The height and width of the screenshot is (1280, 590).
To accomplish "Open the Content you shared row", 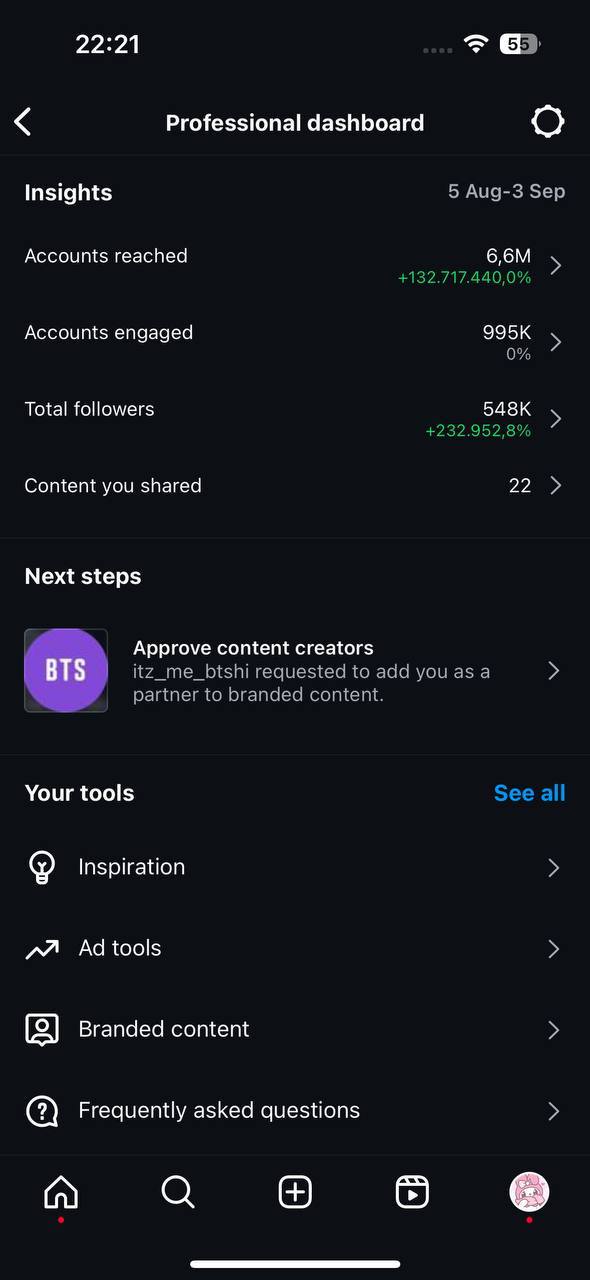I will [x=295, y=486].
